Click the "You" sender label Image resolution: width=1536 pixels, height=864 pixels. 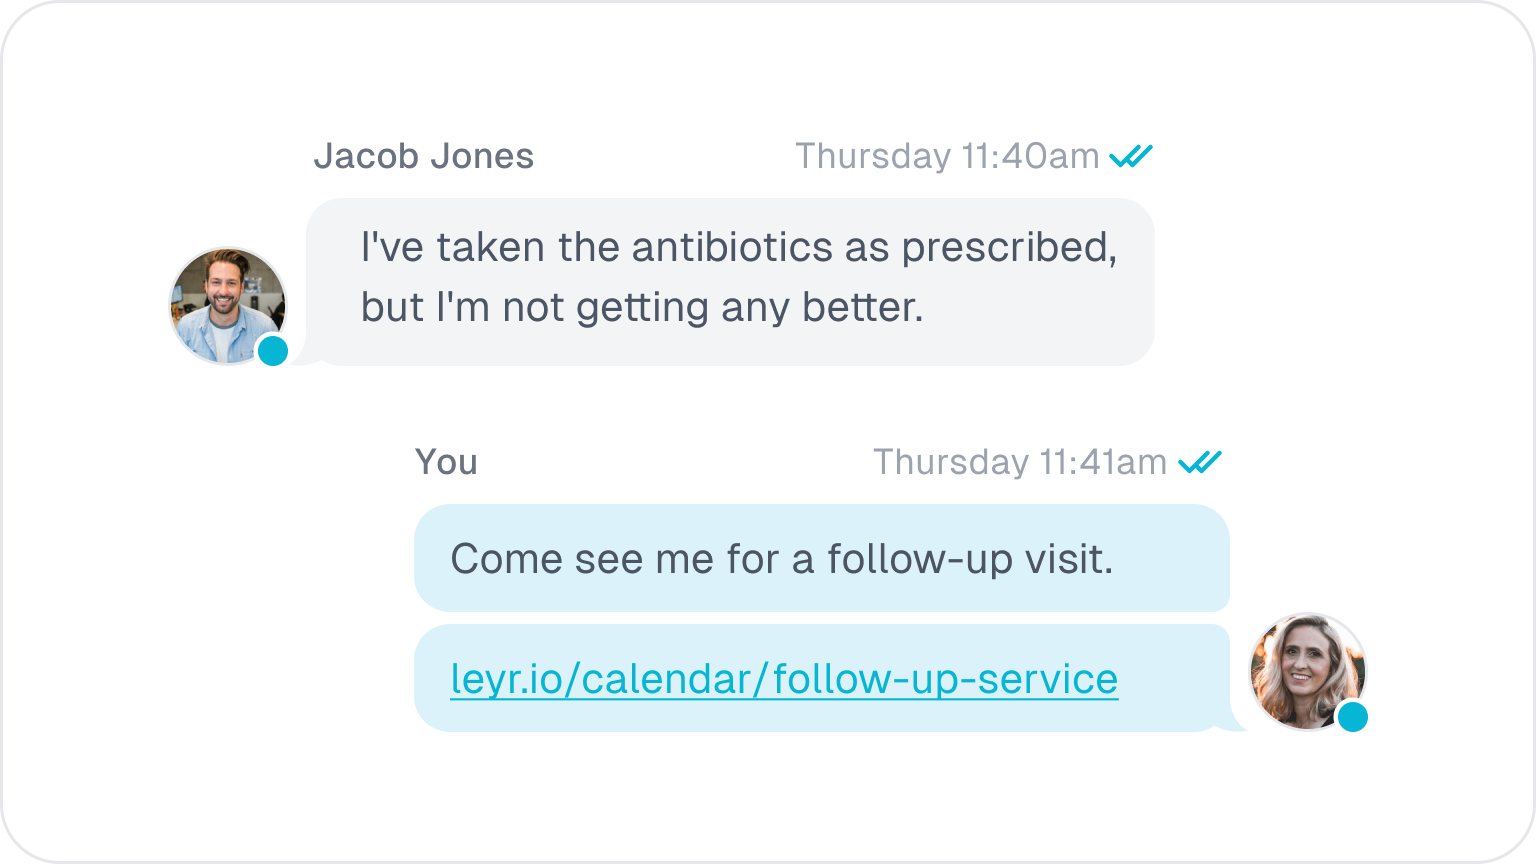pos(446,462)
